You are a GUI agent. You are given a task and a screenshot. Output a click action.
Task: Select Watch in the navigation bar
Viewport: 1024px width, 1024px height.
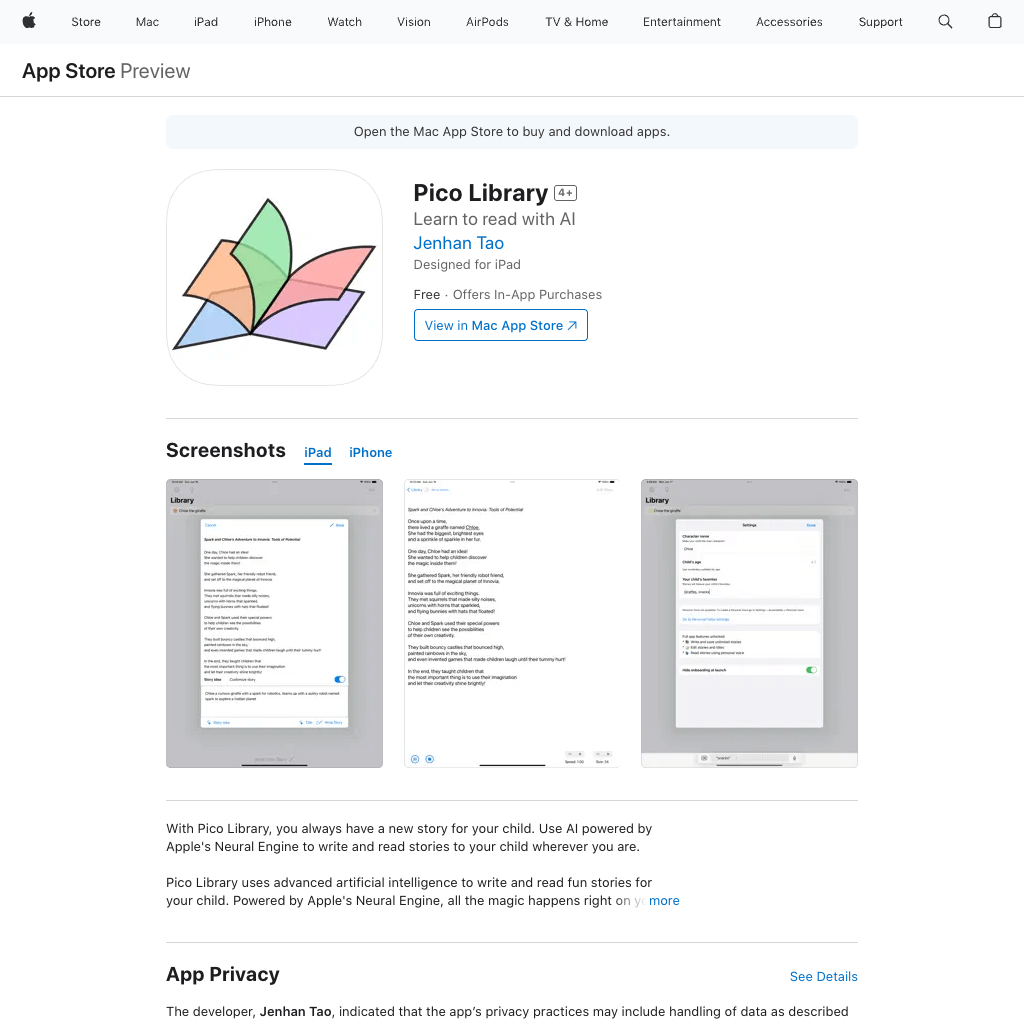(344, 21)
